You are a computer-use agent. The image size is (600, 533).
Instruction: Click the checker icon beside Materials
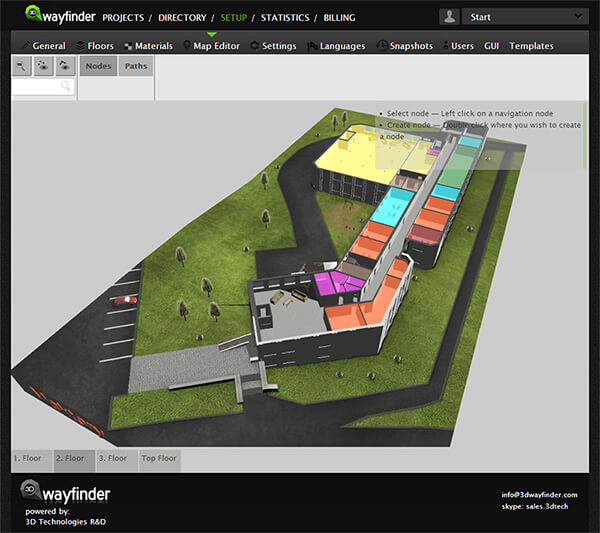coord(128,46)
